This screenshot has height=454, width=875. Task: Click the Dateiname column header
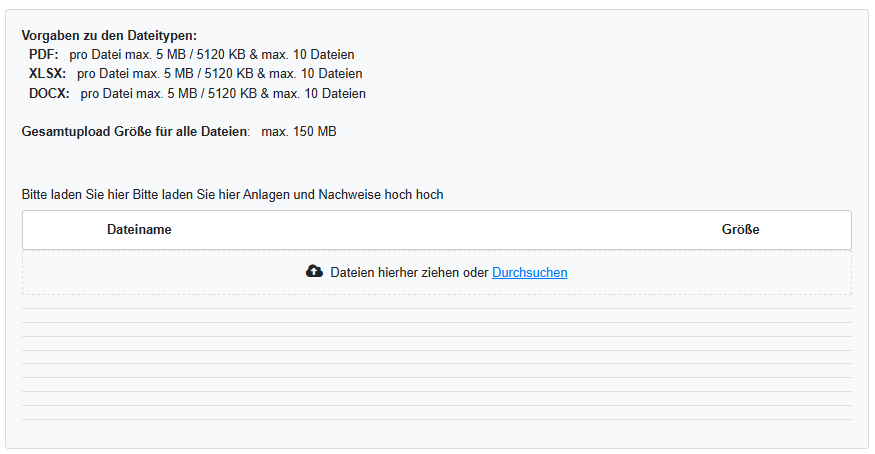[x=139, y=230]
